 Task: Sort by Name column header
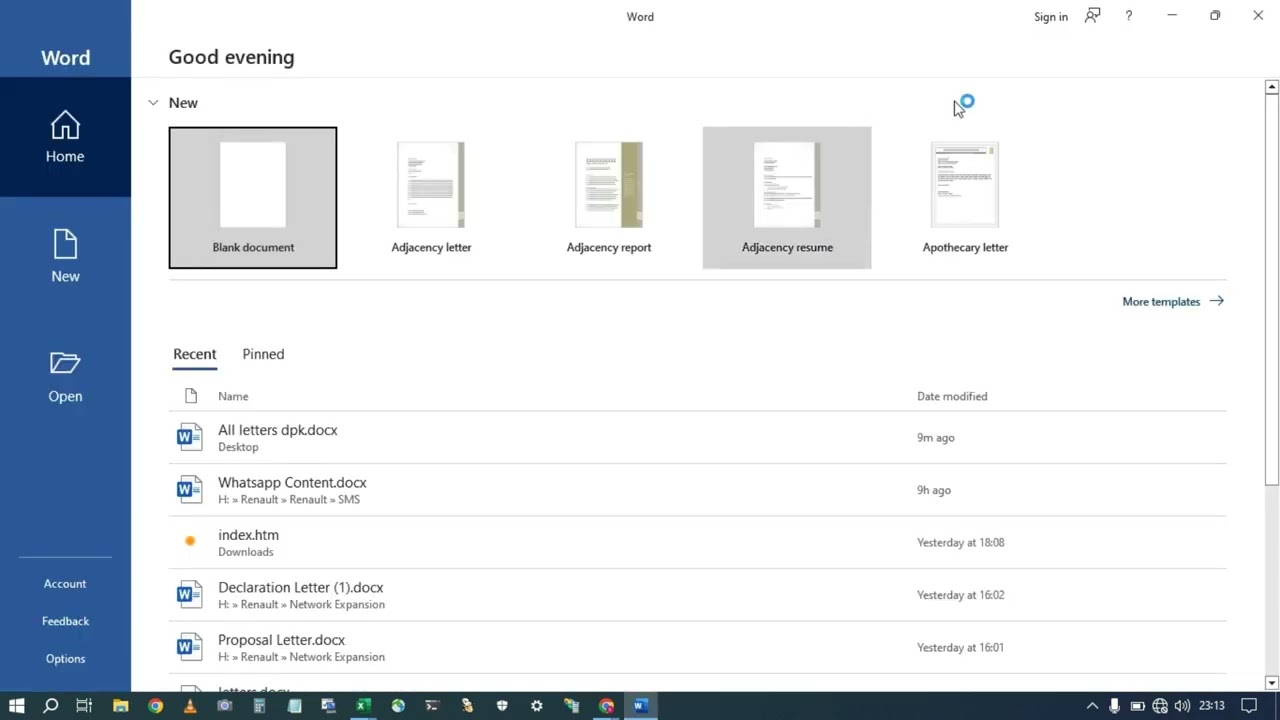233,396
